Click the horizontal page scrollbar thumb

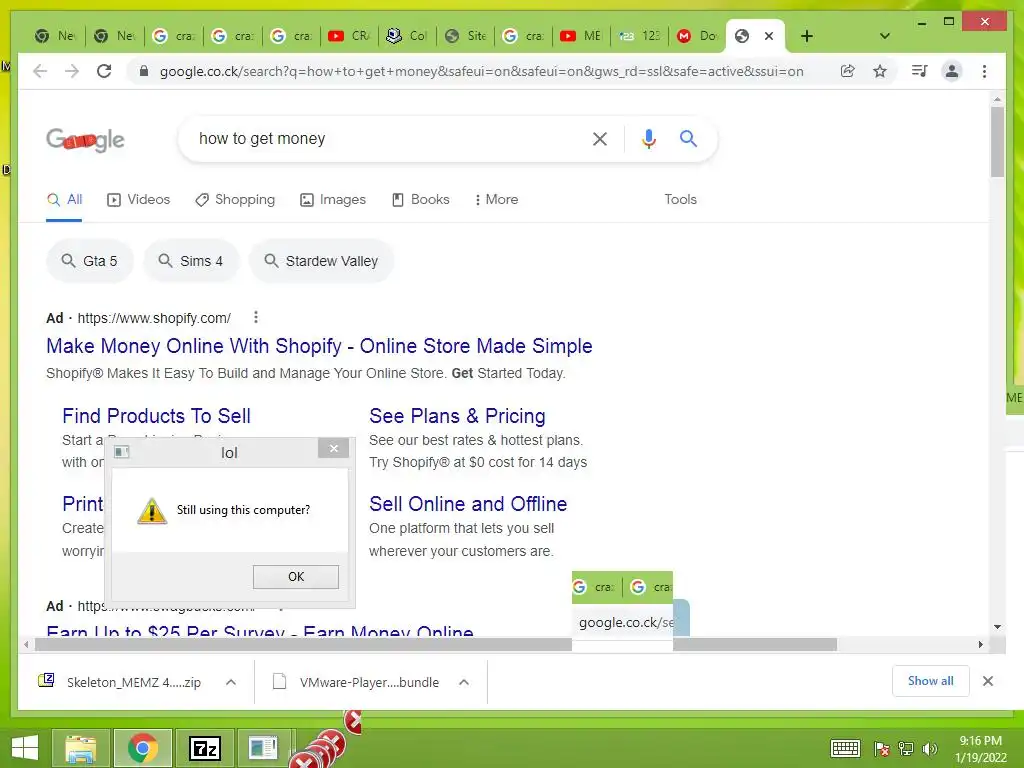click(x=436, y=645)
